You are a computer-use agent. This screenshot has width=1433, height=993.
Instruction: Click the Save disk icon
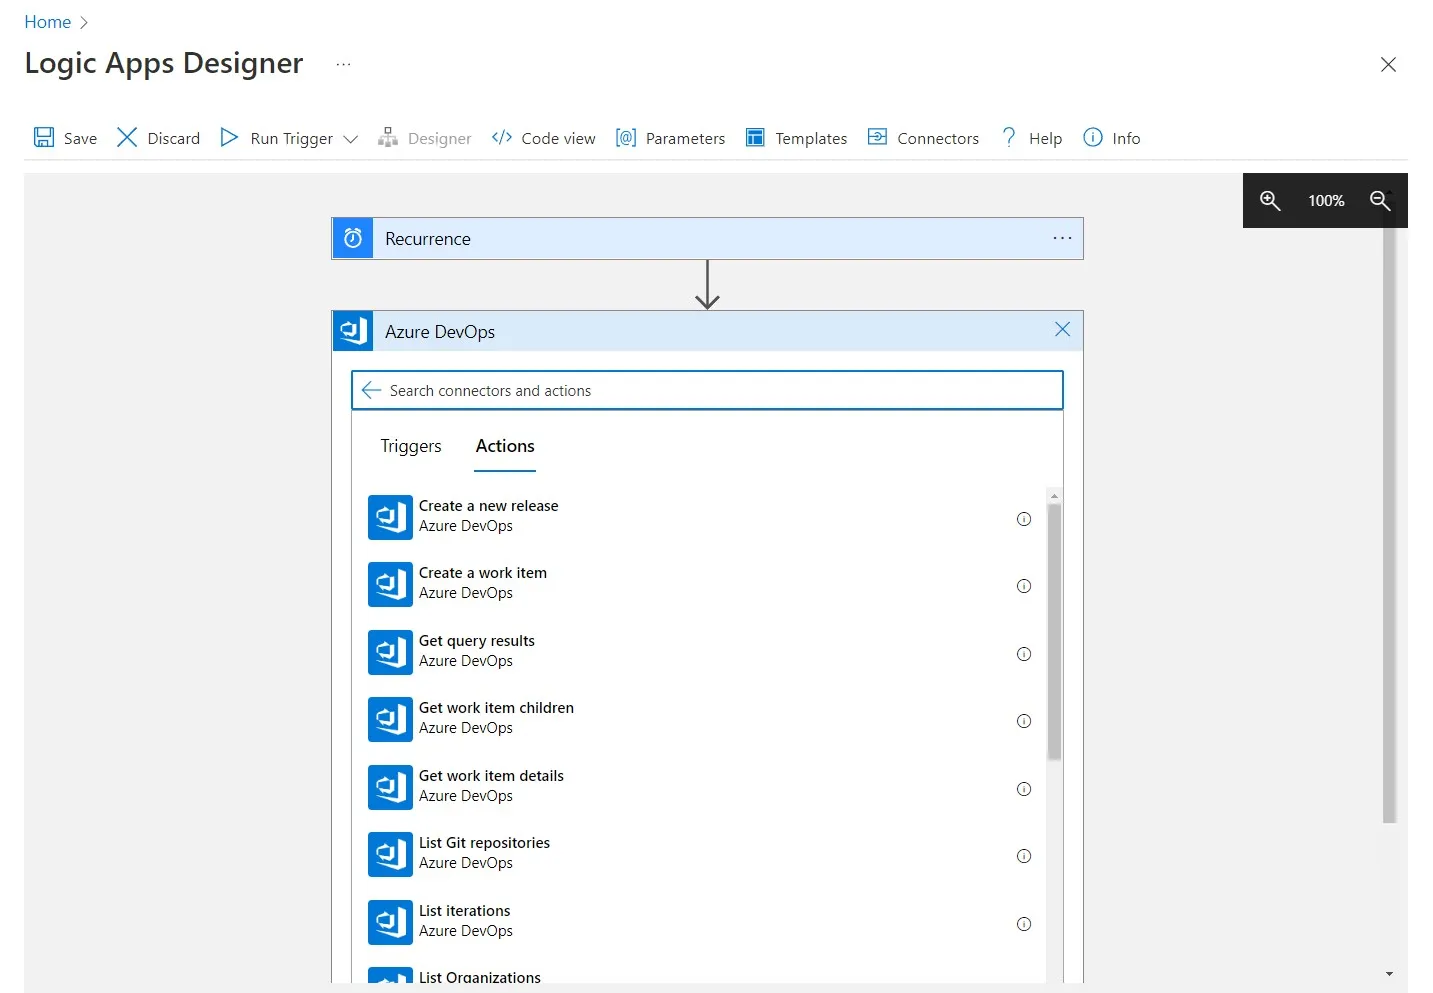44,137
